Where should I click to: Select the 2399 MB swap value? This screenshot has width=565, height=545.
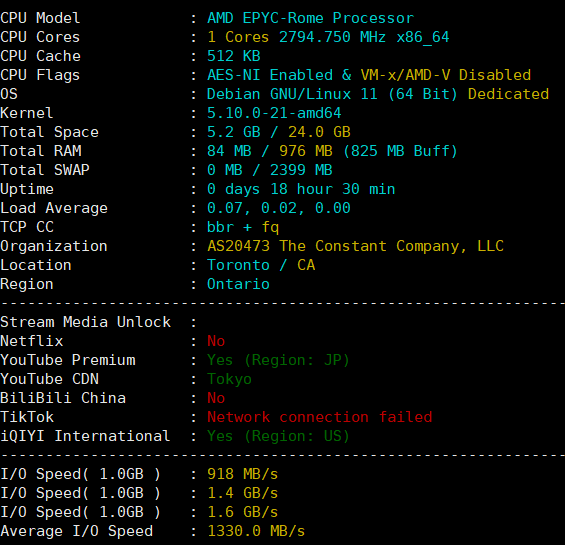pyautogui.click(x=301, y=170)
